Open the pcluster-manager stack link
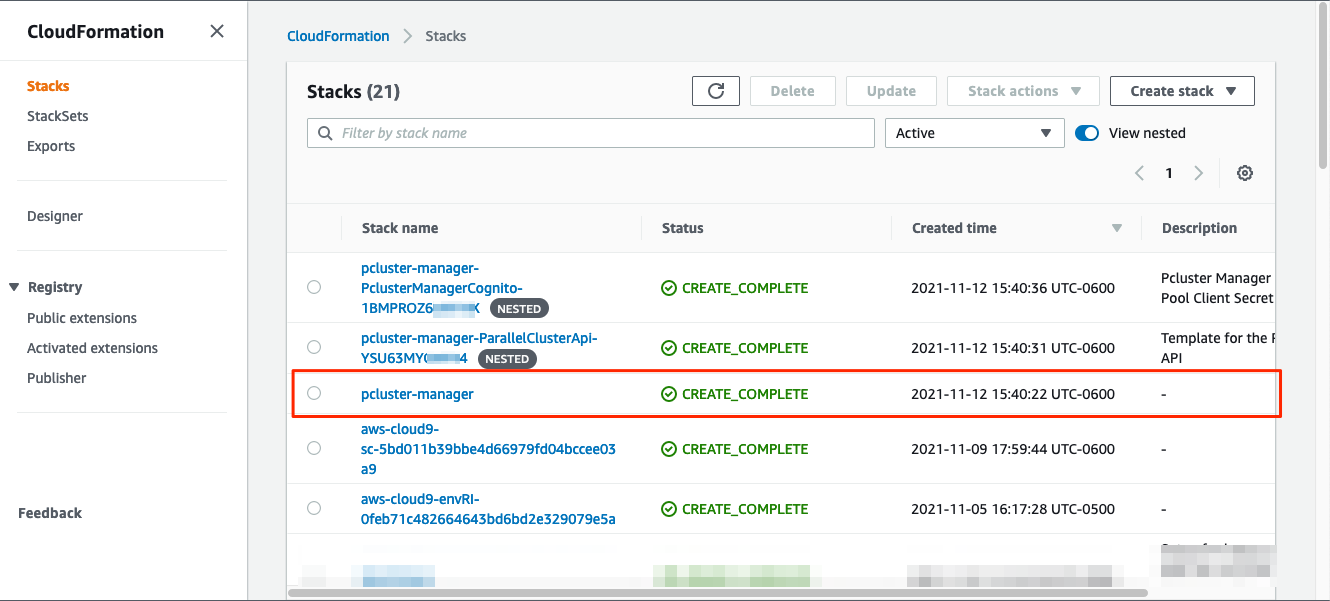The width and height of the screenshot is (1330, 601). [417, 394]
